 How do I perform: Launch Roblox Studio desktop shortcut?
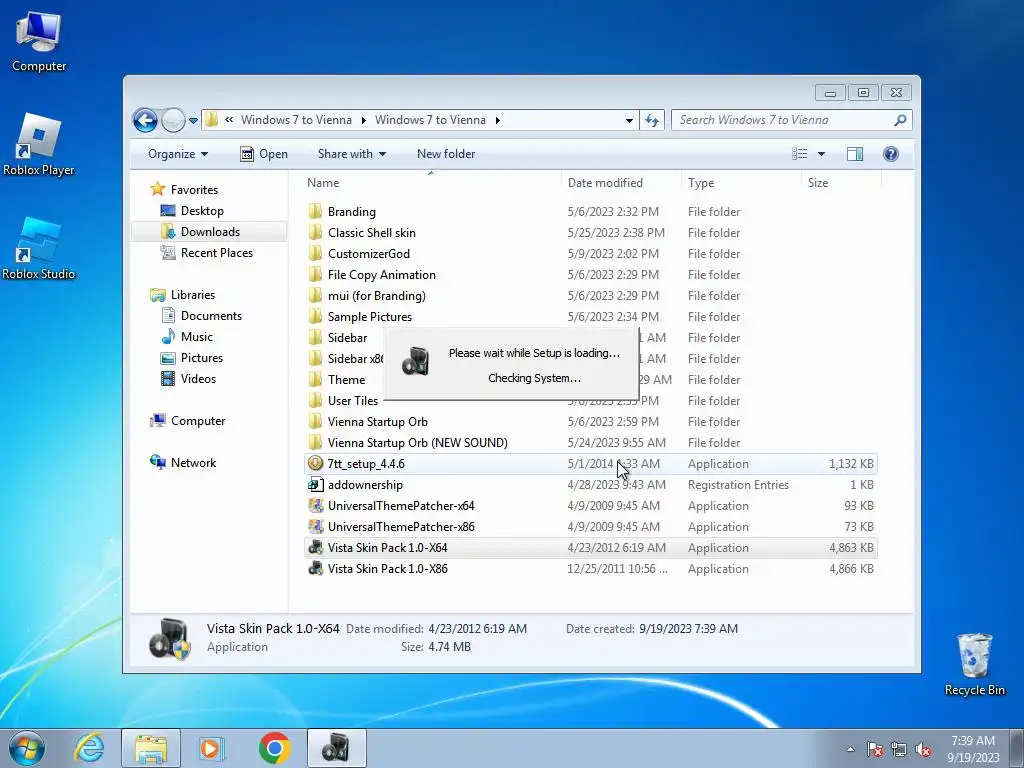tap(39, 249)
